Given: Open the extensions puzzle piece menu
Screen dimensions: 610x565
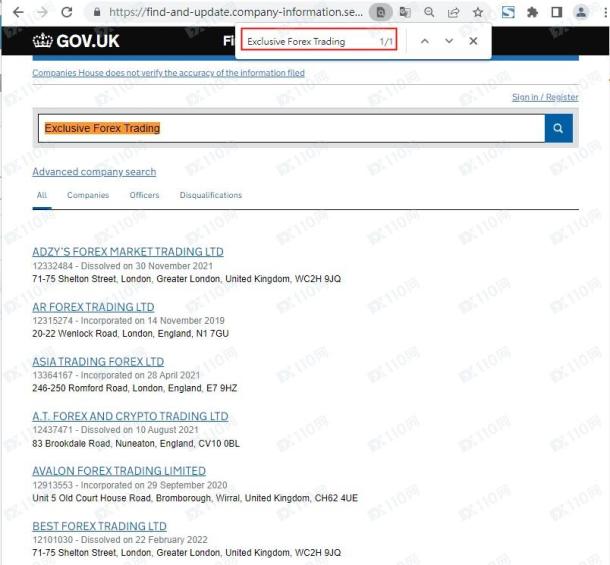Looking at the screenshot, I should [532, 12].
